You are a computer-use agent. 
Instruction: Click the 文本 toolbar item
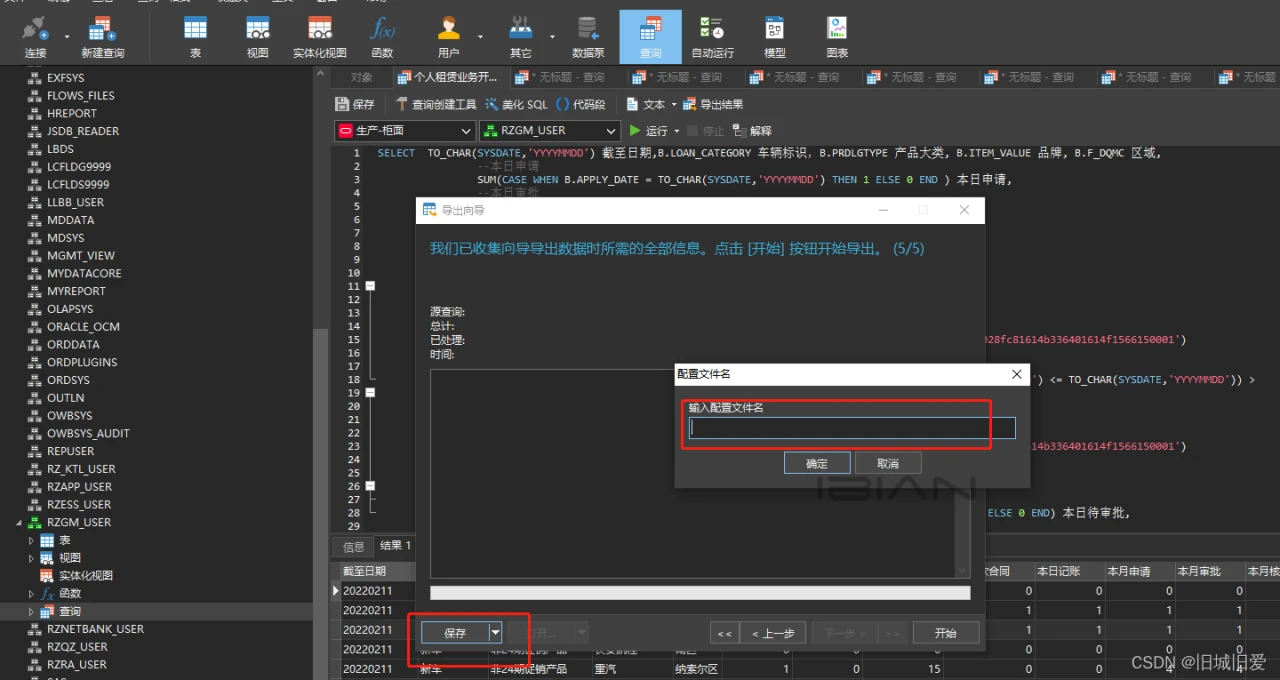pyautogui.click(x=645, y=104)
